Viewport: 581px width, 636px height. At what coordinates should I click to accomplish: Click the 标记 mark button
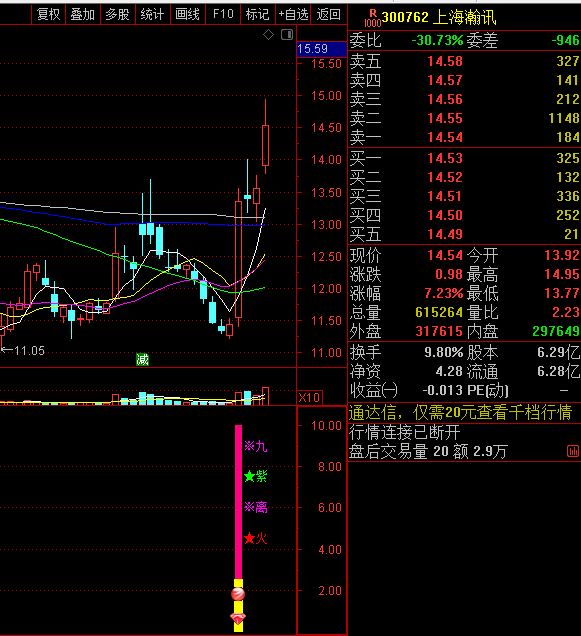click(x=258, y=15)
